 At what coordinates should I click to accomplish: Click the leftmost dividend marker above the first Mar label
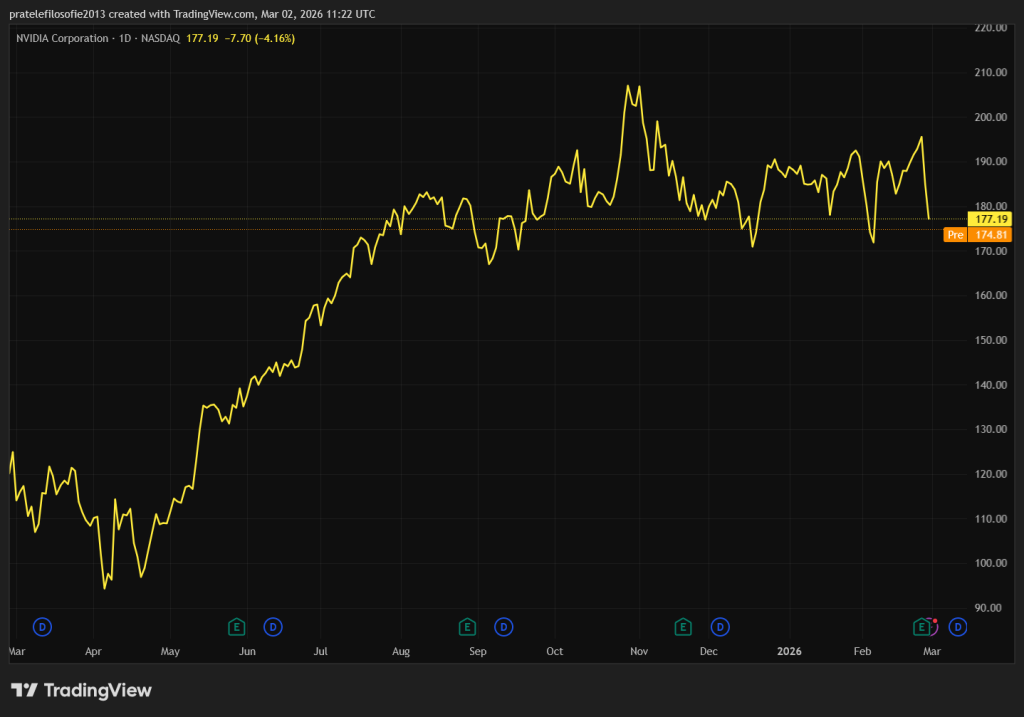[42, 627]
